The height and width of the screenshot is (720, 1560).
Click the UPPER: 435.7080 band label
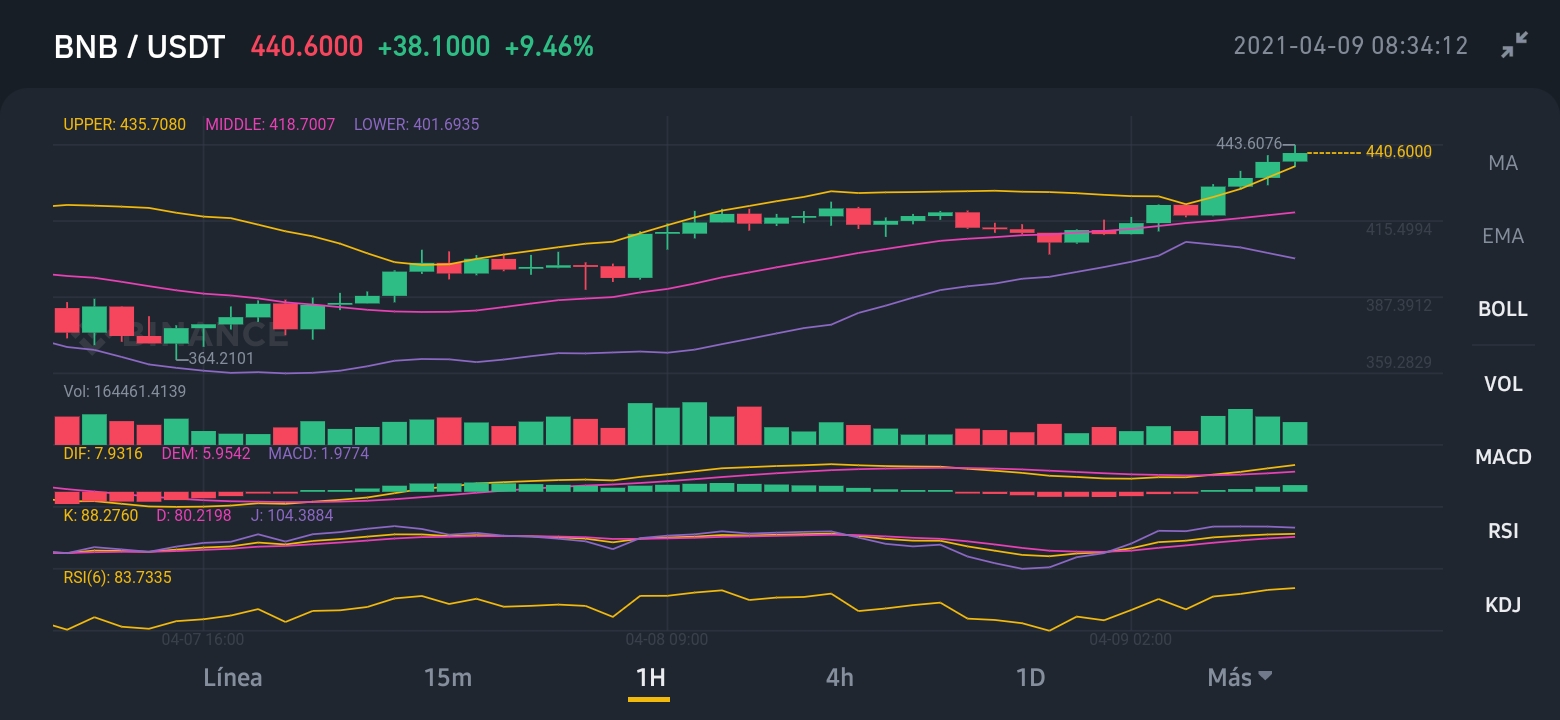pos(124,125)
